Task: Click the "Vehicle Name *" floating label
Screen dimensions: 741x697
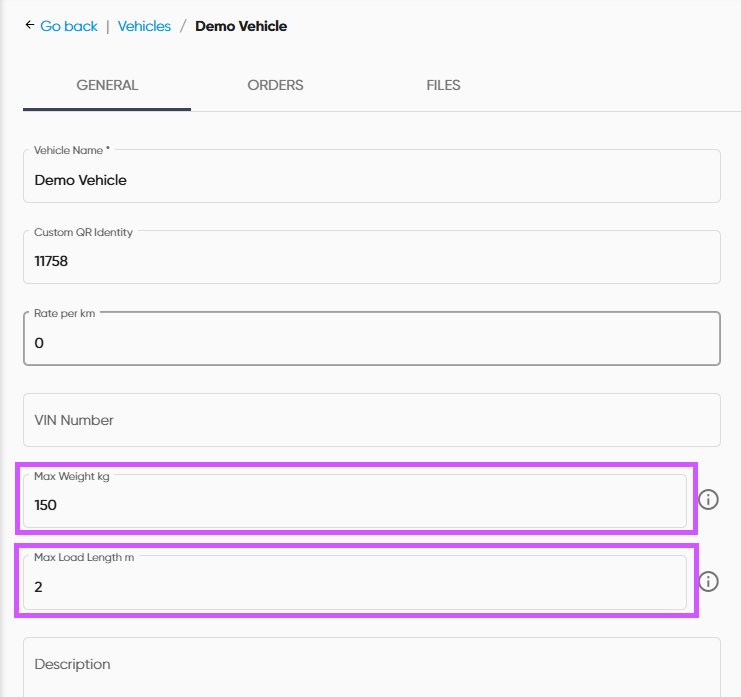Action: point(72,150)
